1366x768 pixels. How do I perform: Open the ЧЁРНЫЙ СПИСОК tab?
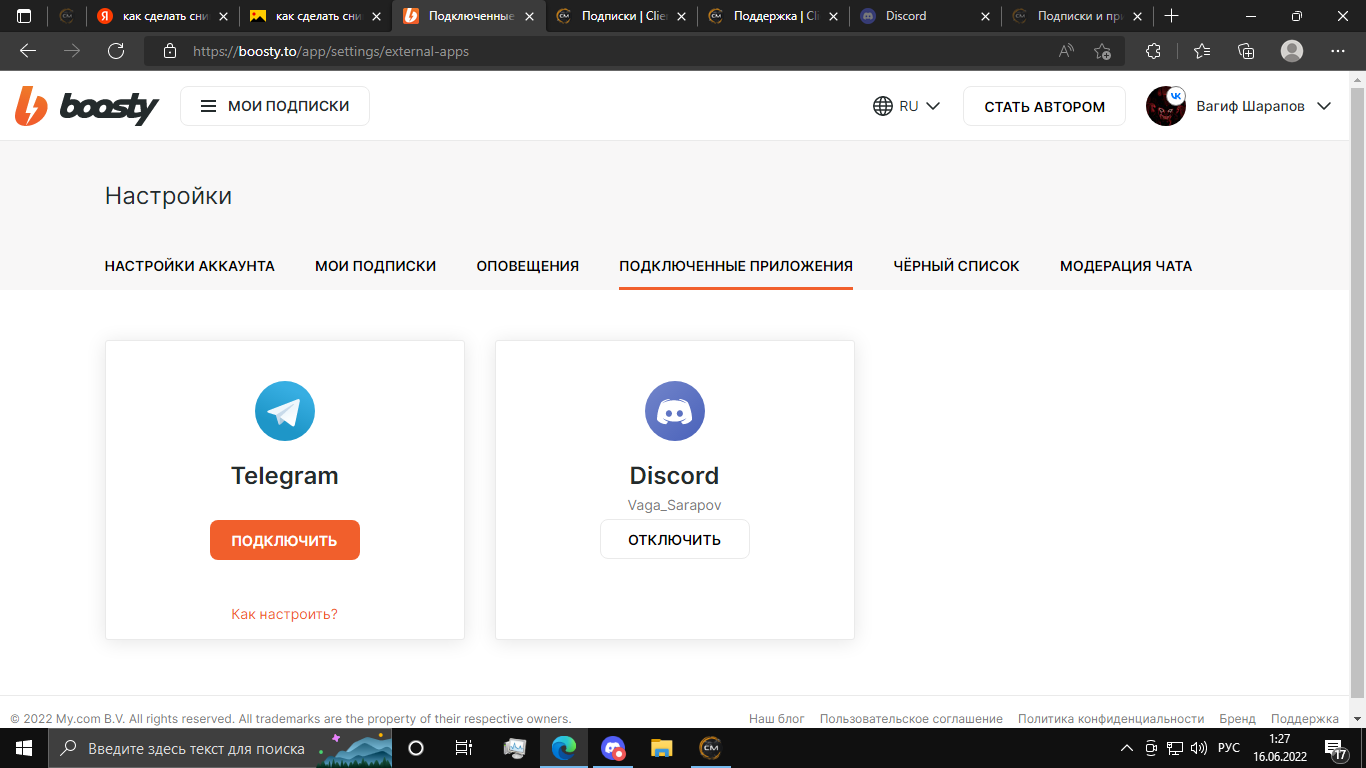[956, 266]
